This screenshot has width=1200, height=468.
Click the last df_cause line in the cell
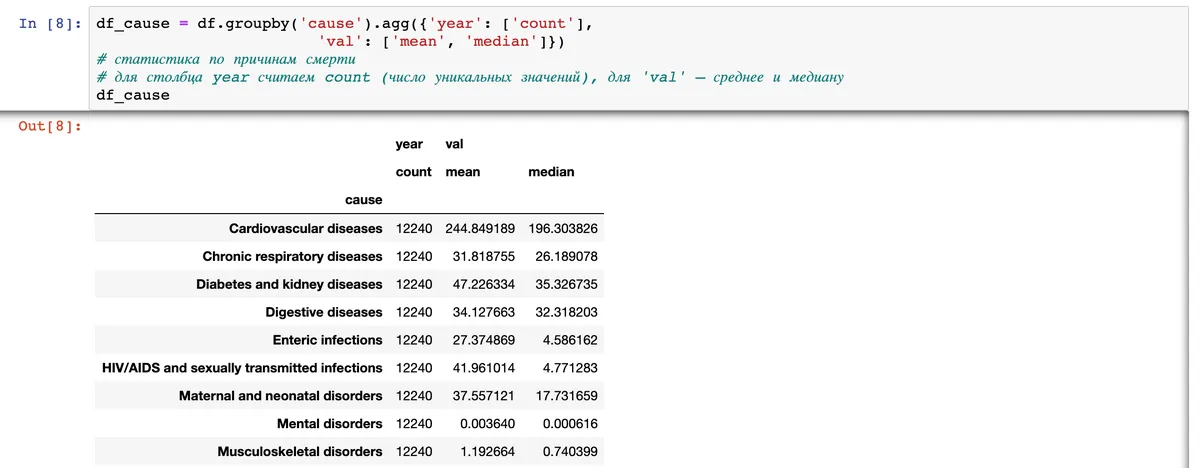(x=133, y=95)
